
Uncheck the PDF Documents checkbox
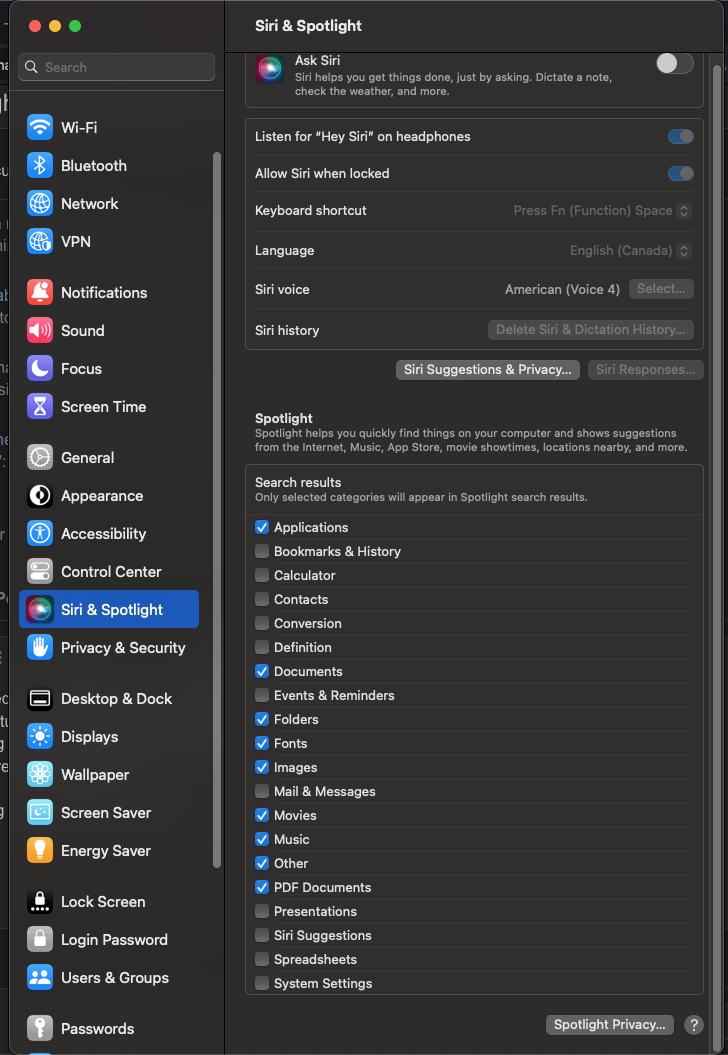pyautogui.click(x=262, y=888)
